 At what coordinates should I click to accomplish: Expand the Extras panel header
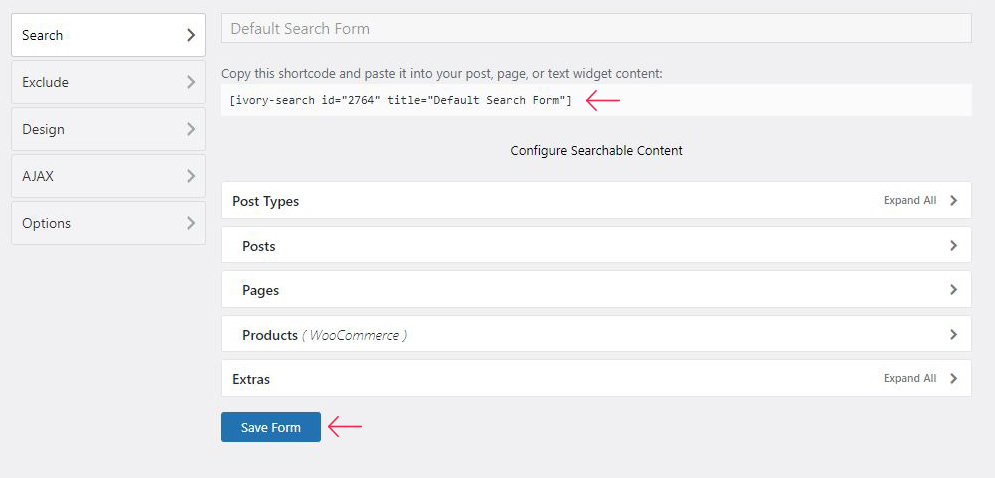point(596,379)
